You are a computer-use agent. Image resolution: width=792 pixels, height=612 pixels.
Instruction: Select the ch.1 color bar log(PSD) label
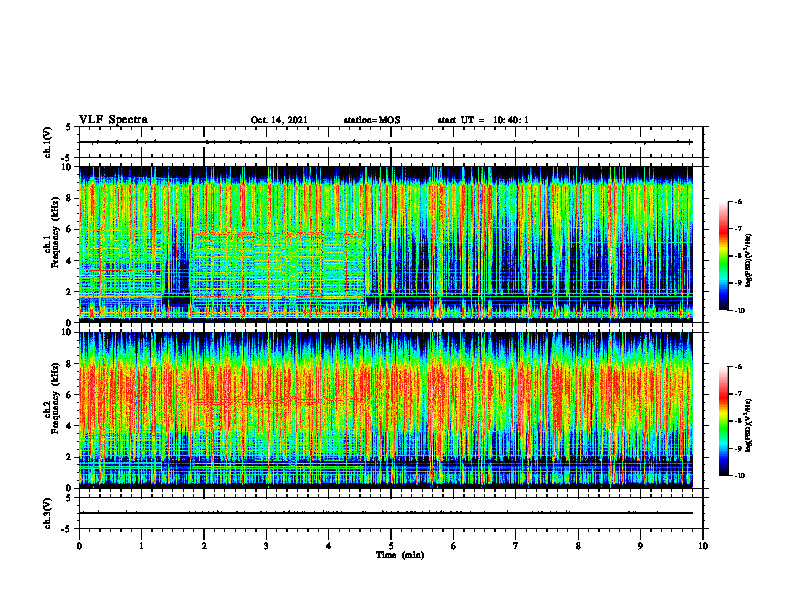(749, 261)
